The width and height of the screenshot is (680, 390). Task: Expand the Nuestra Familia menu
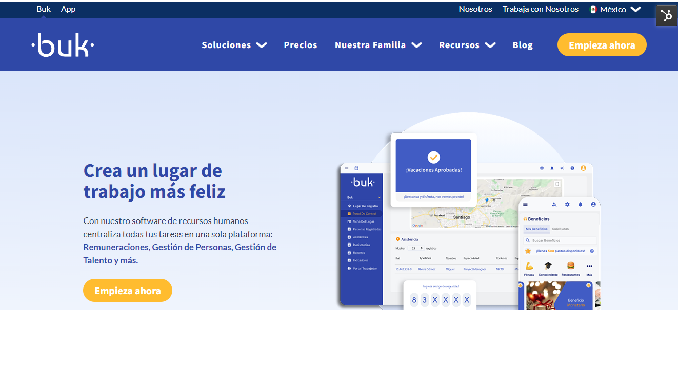(x=378, y=45)
